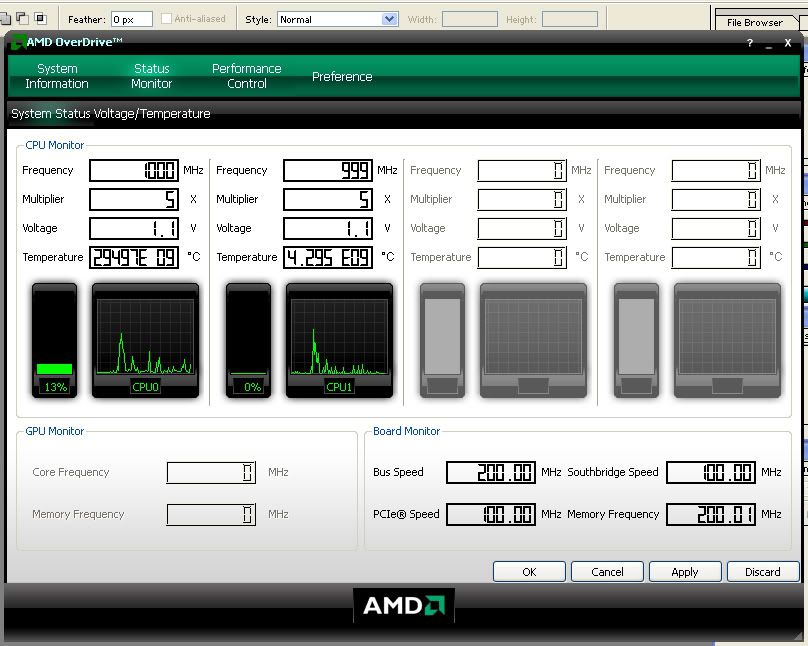
Task: Open the System Information menu
Action: (57, 76)
